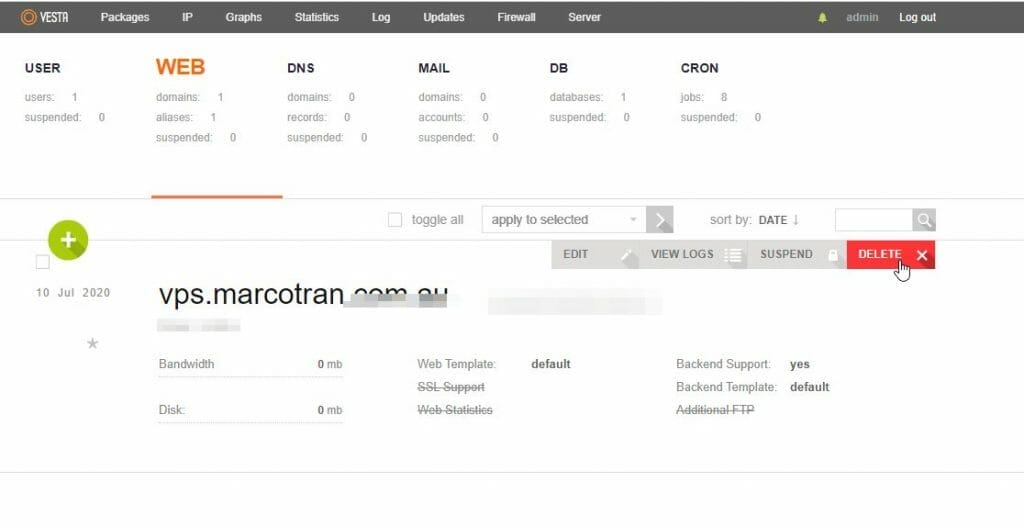Open the Firewall settings
Viewport: 1024px width, 527px height.
(x=516, y=18)
